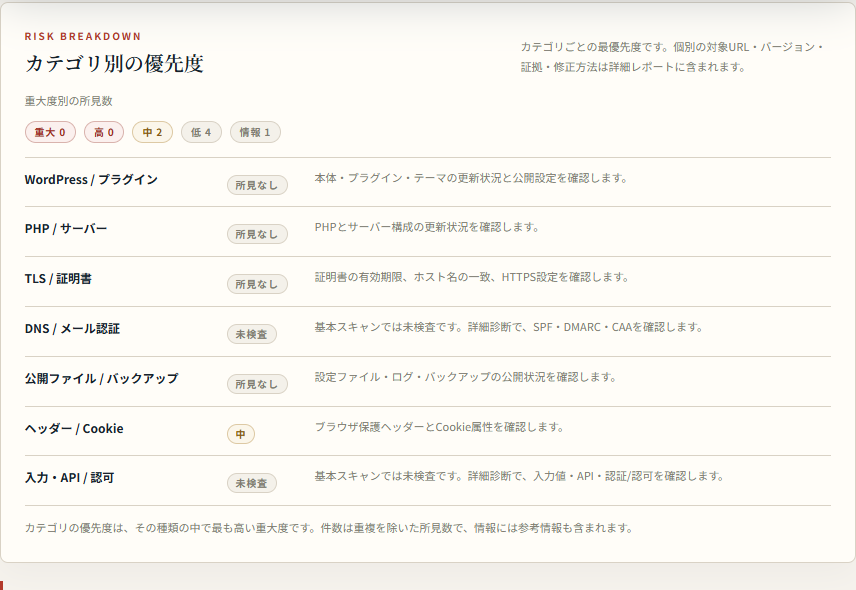Click the 証明書の有効期限 description text
Image resolution: width=856 pixels, height=590 pixels.
[472, 277]
